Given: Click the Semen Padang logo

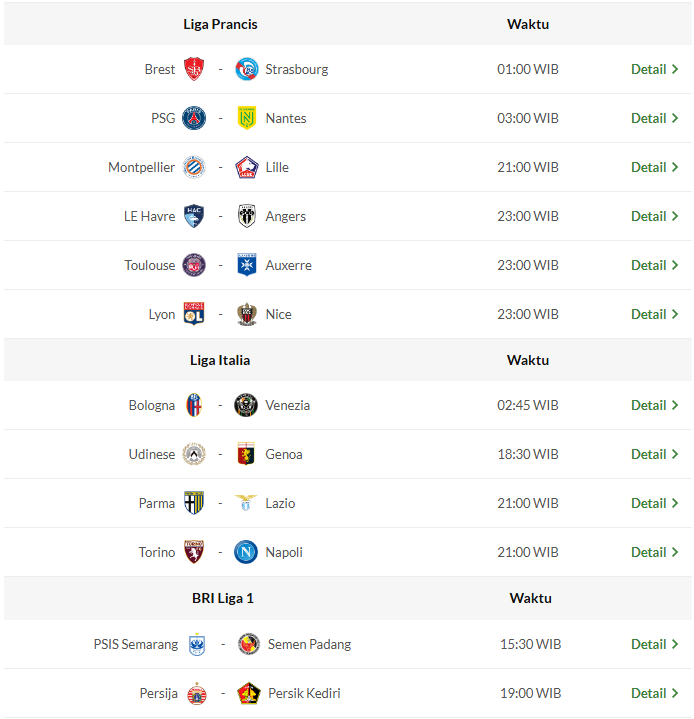Looking at the screenshot, I should [x=249, y=644].
